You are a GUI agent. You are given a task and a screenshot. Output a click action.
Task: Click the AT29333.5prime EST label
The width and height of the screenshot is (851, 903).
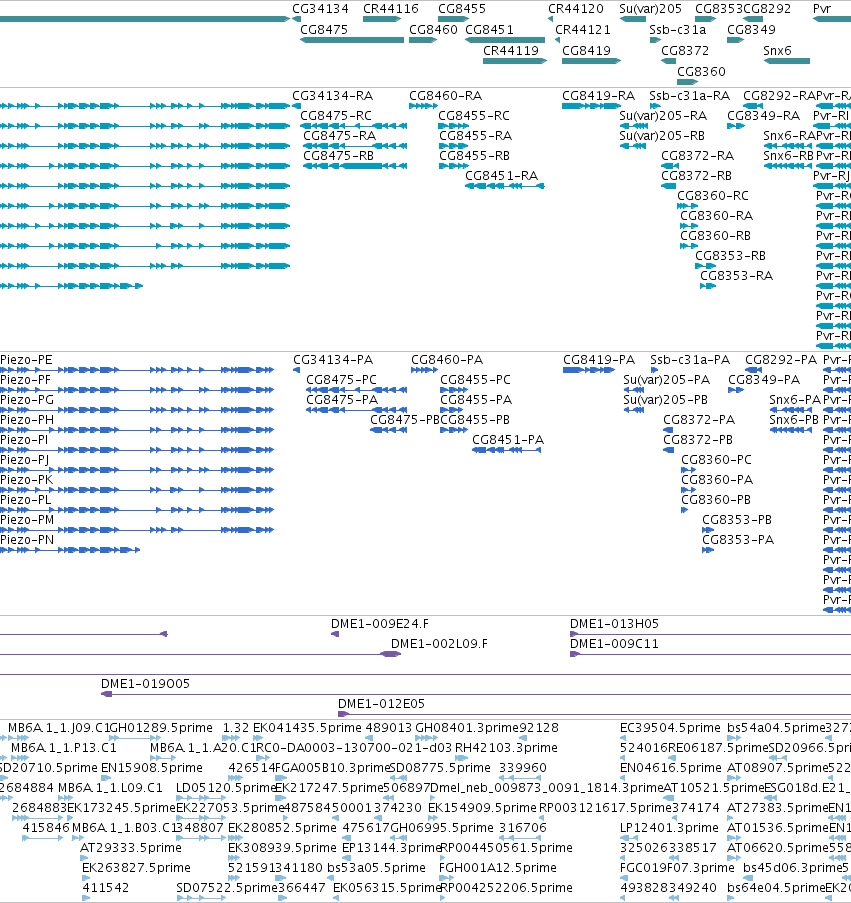pos(131,848)
